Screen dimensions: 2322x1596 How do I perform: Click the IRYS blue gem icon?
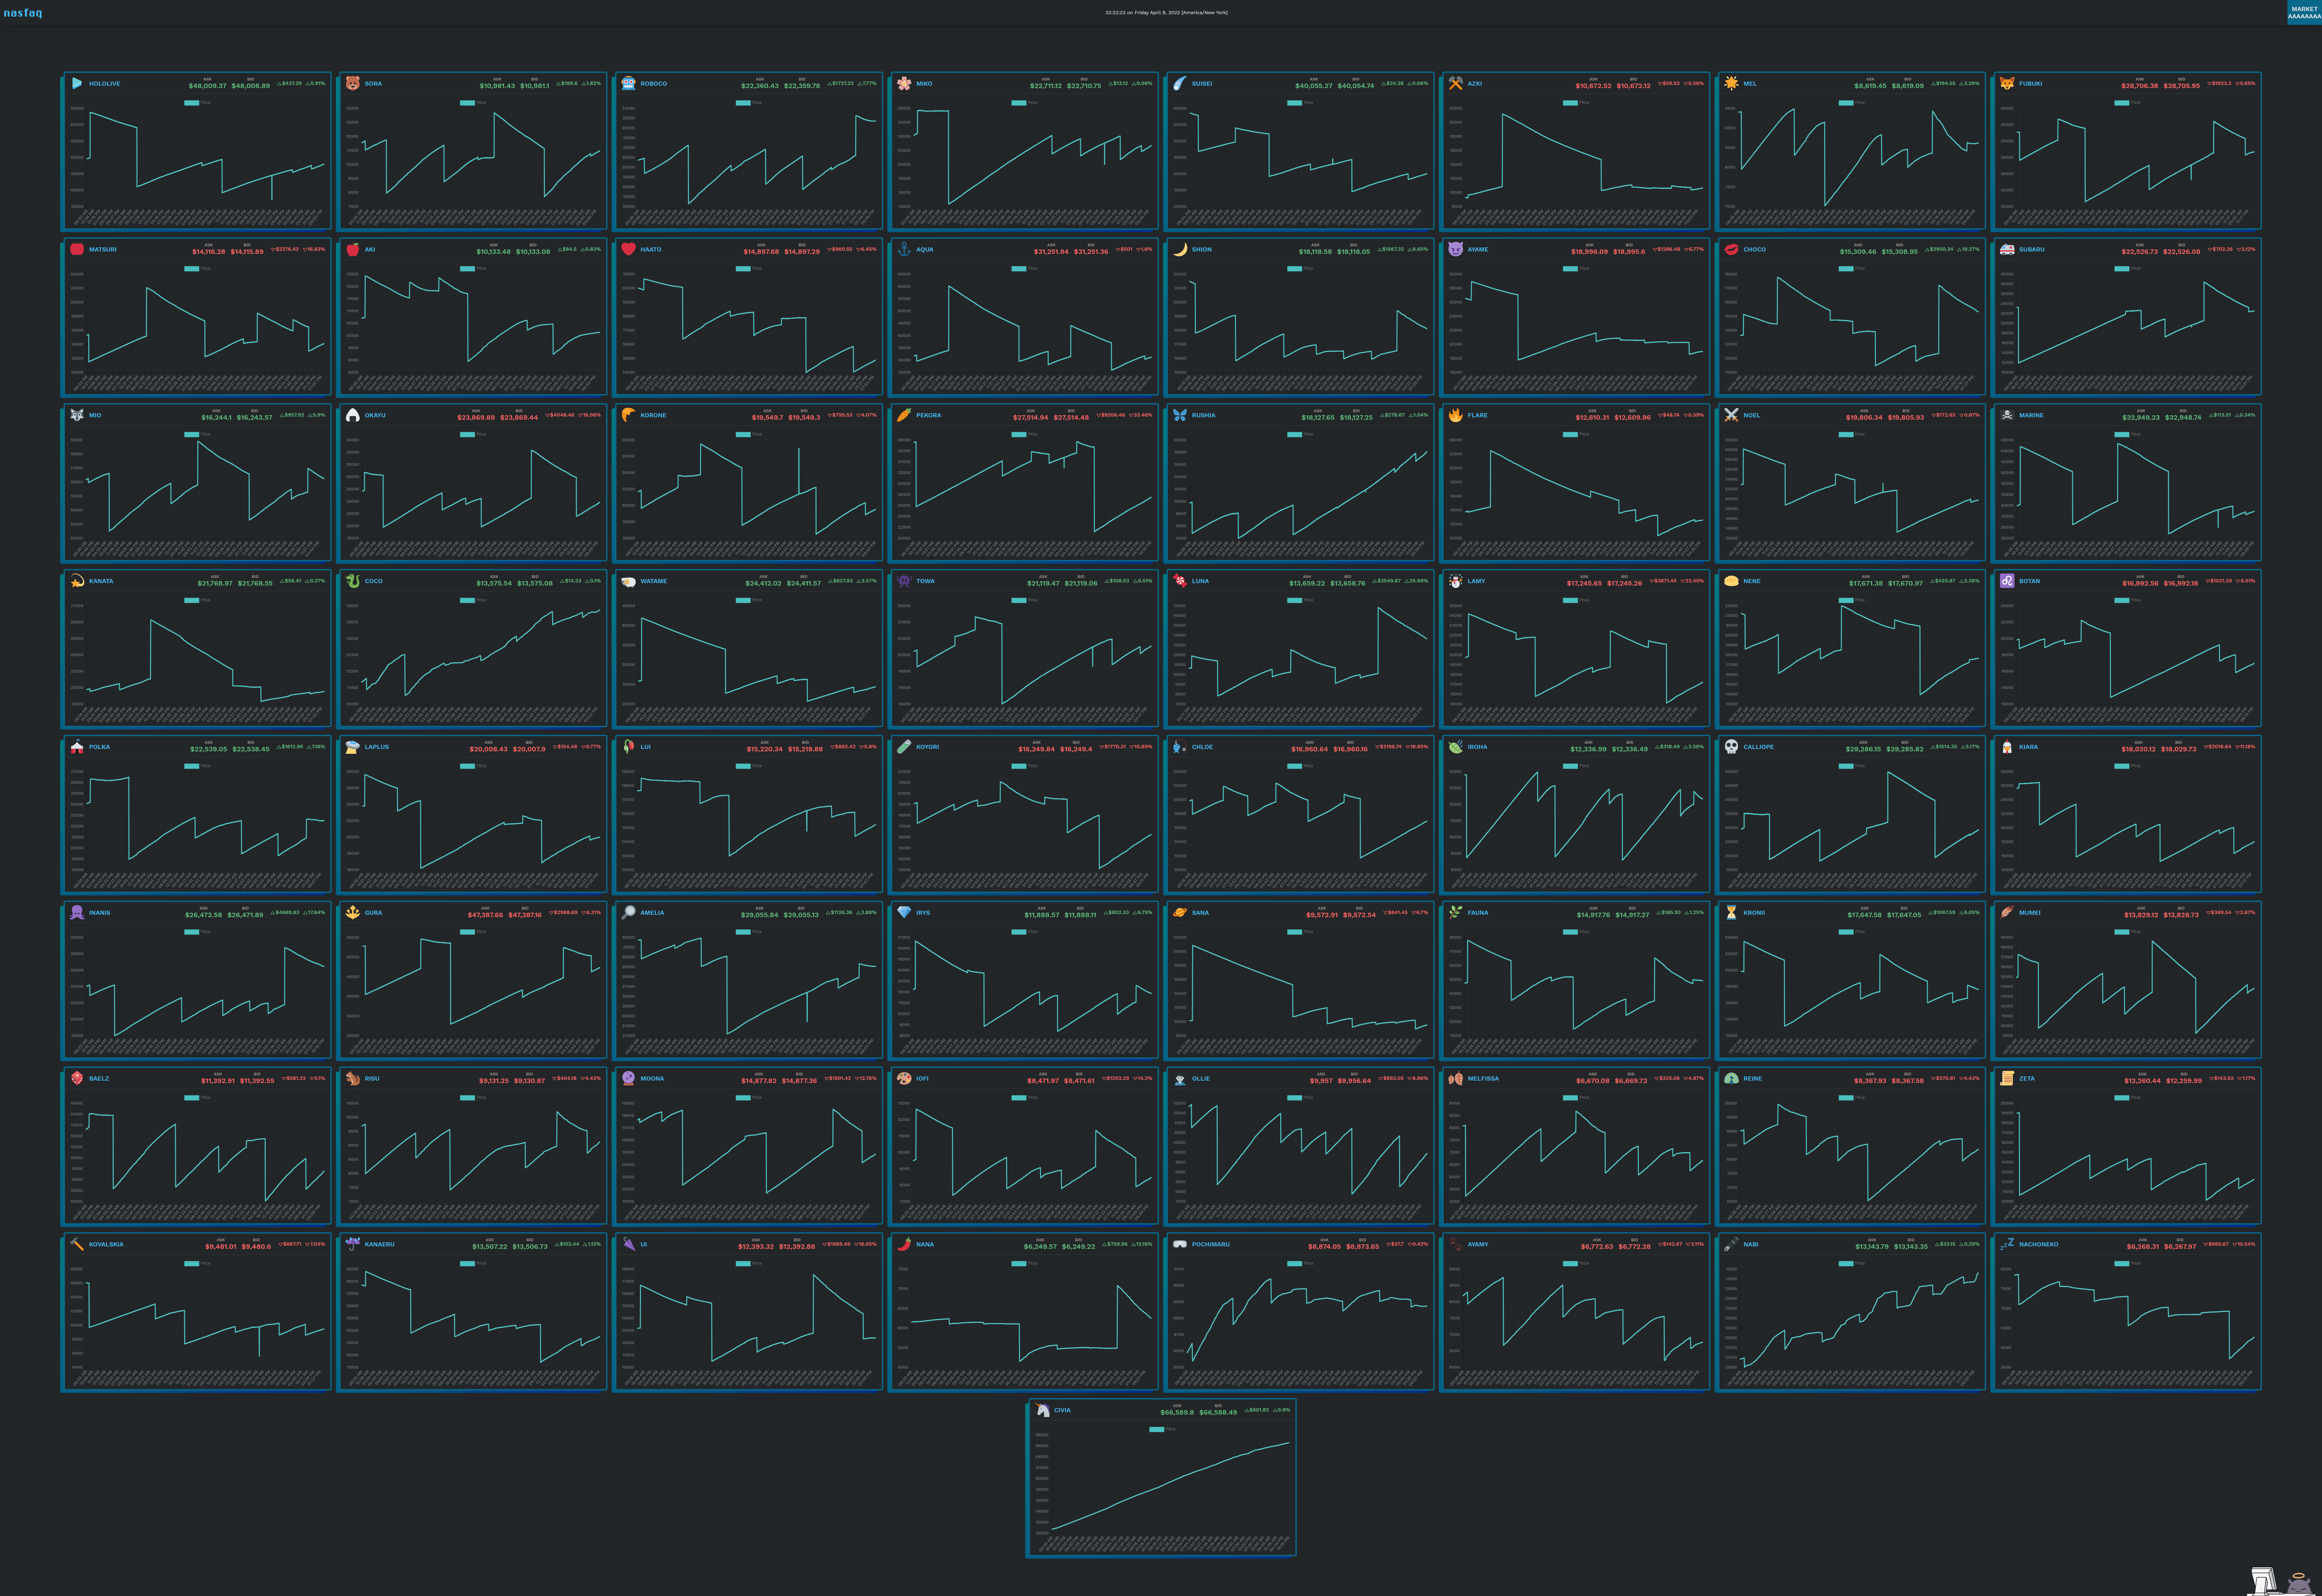coord(904,912)
